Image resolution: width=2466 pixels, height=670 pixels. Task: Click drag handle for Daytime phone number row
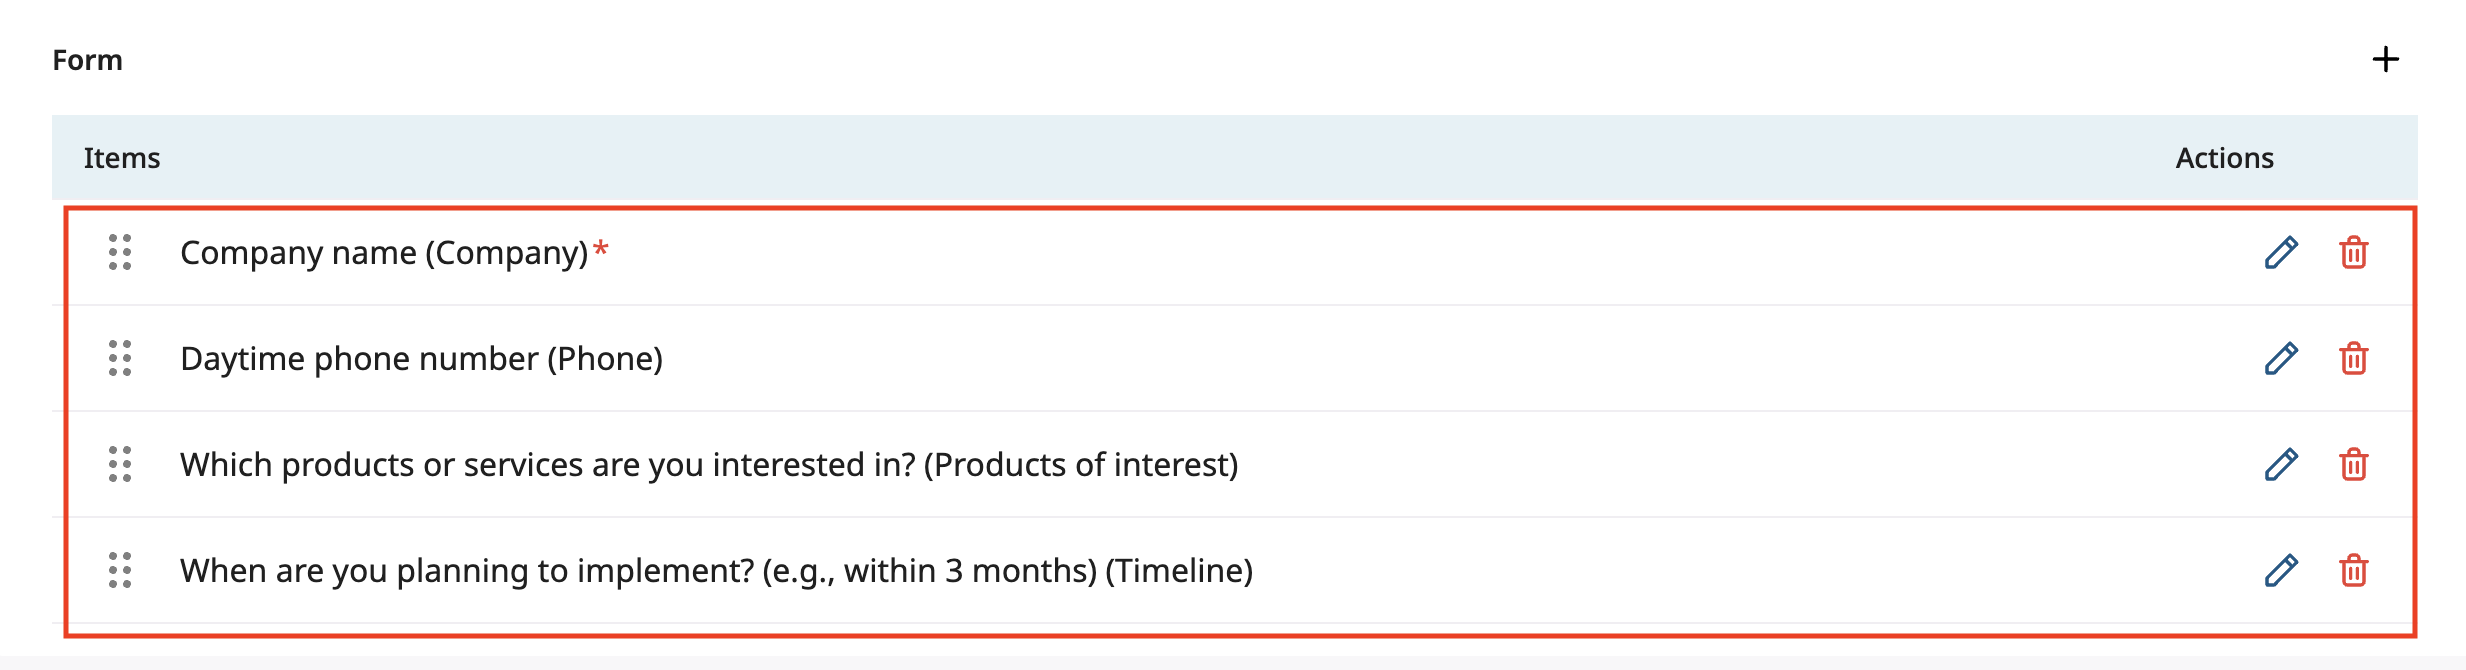120,359
